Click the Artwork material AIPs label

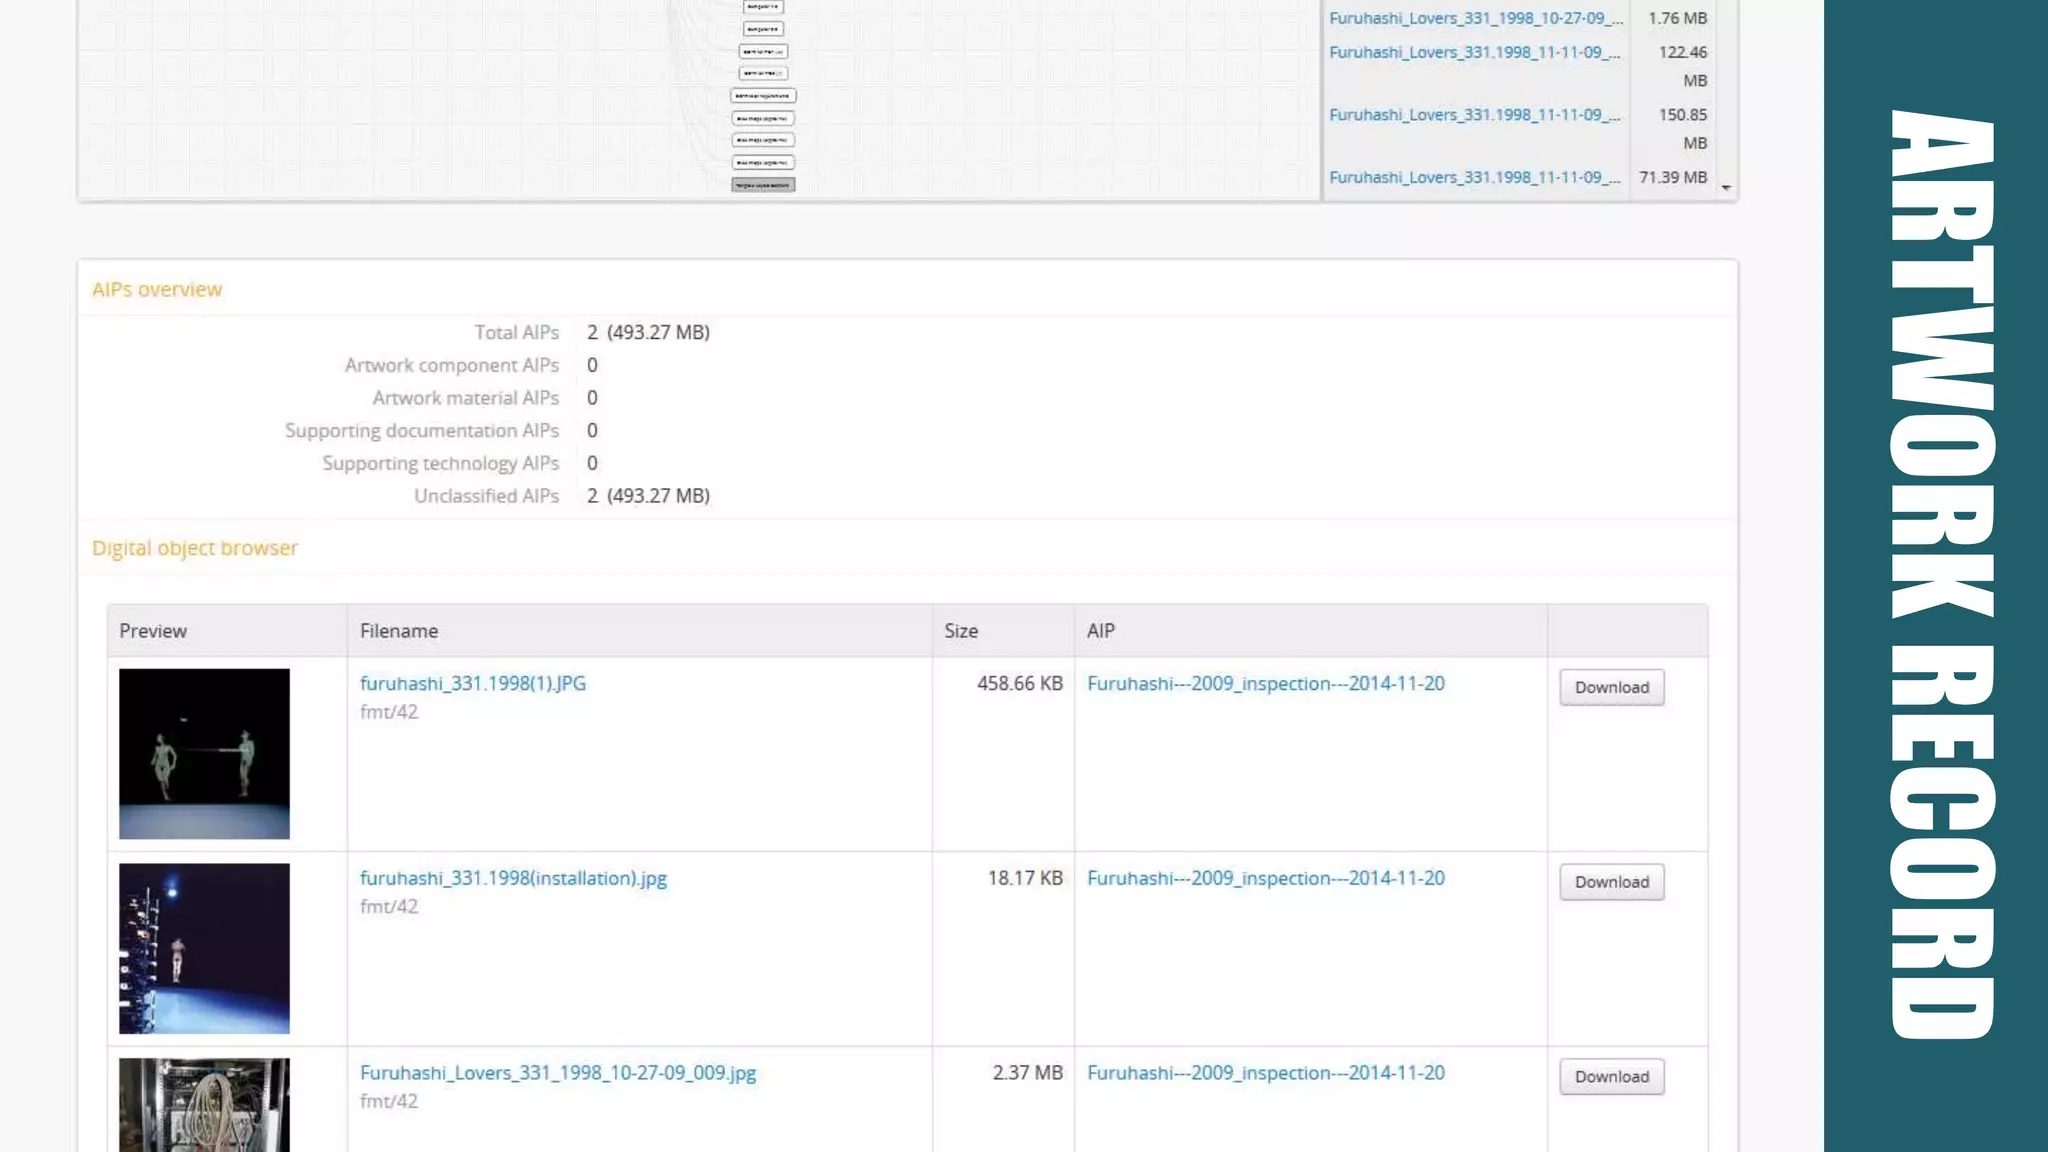466,398
